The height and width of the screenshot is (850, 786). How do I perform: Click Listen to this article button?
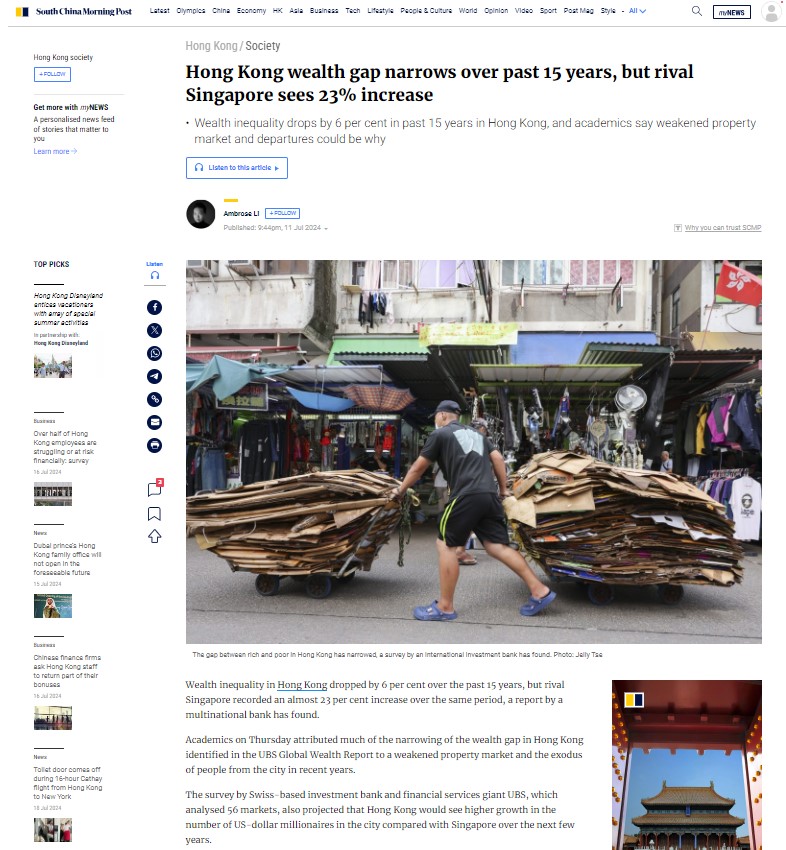pos(237,168)
